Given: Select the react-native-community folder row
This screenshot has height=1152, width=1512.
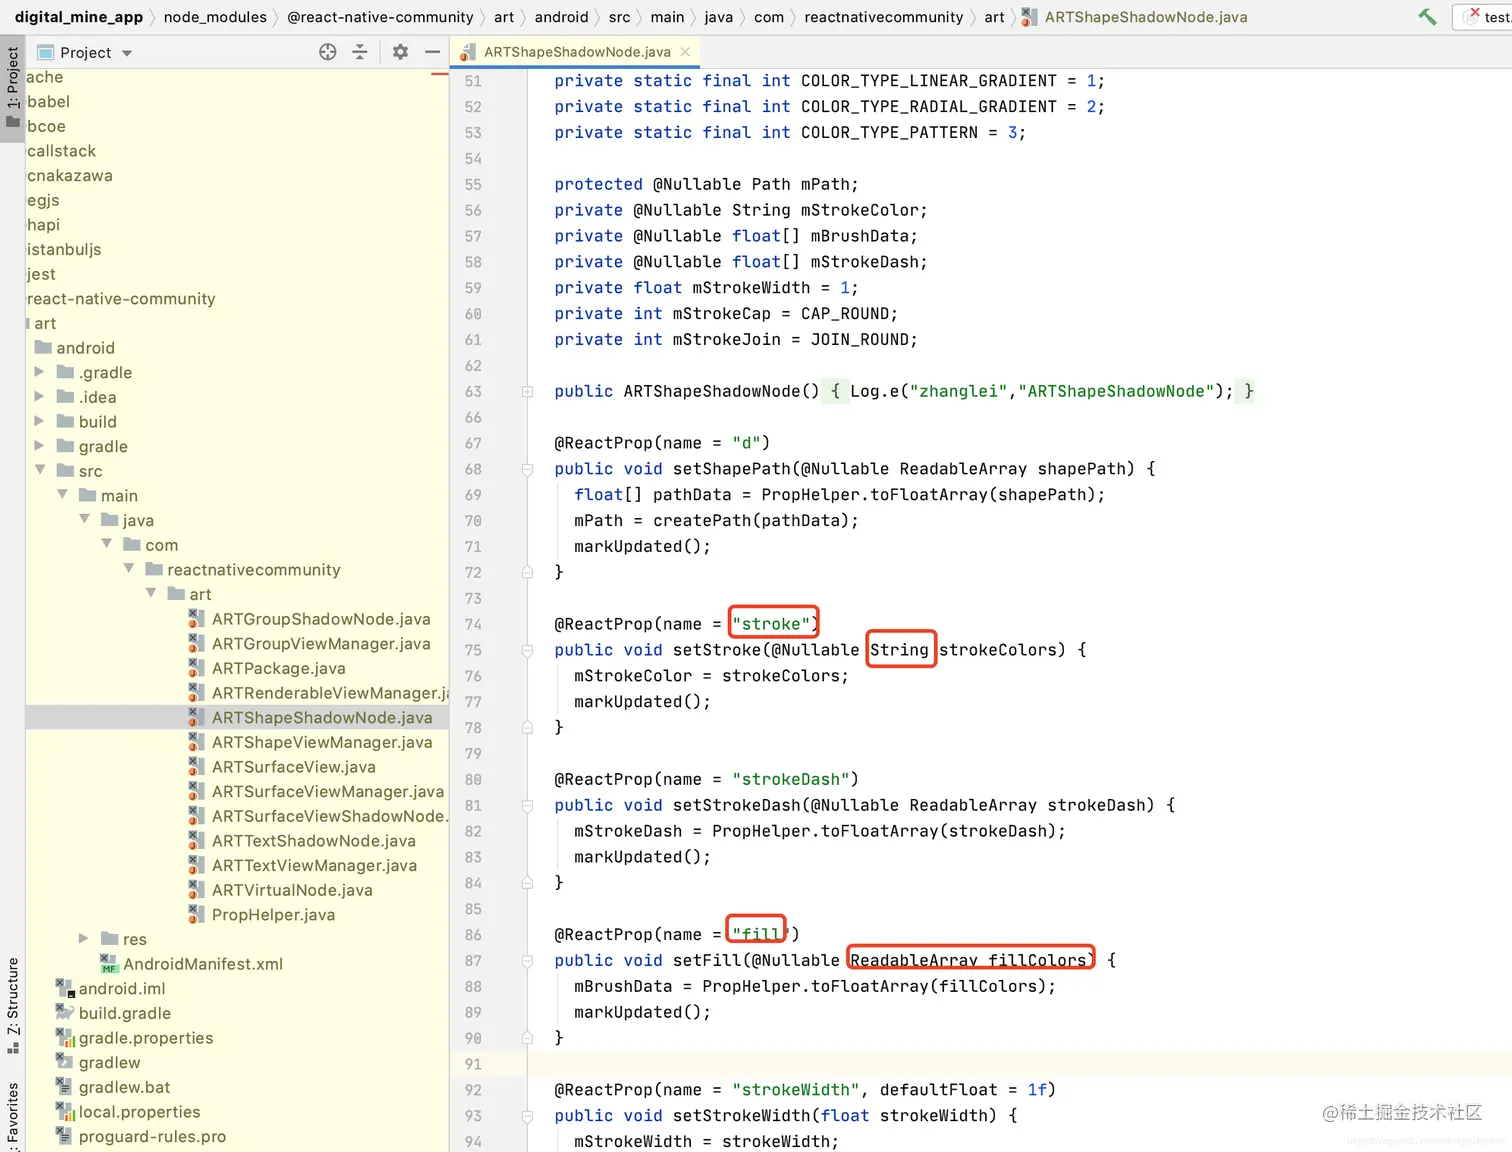Looking at the screenshot, I should click(237, 298).
